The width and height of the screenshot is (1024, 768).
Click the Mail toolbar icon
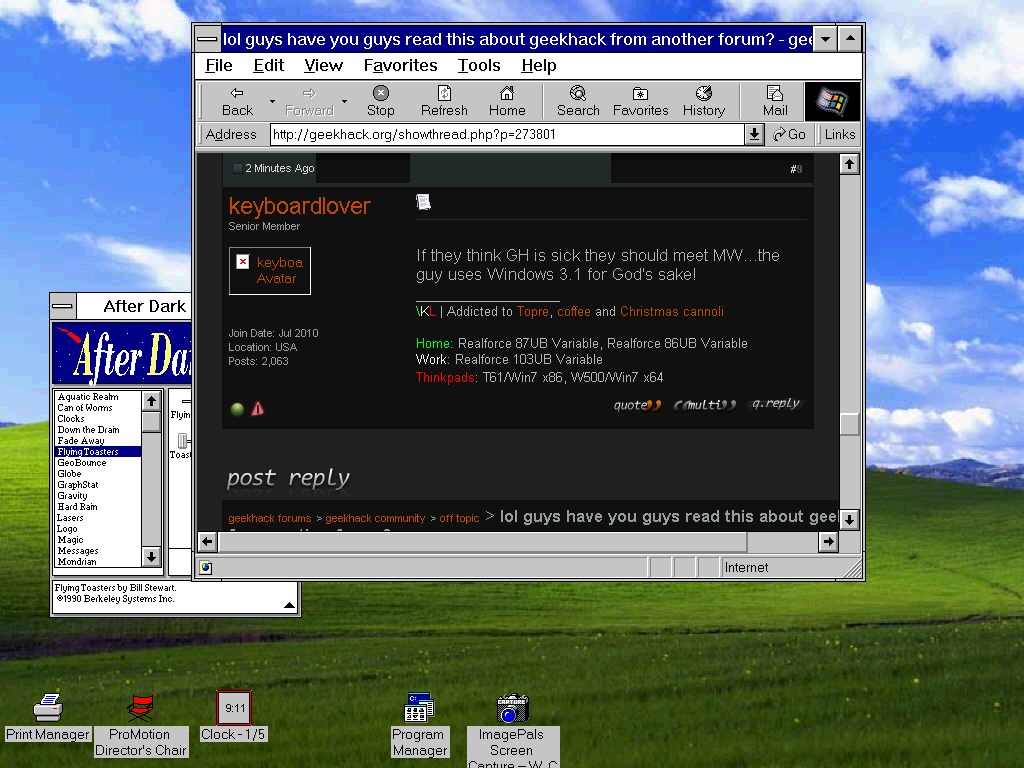775,101
